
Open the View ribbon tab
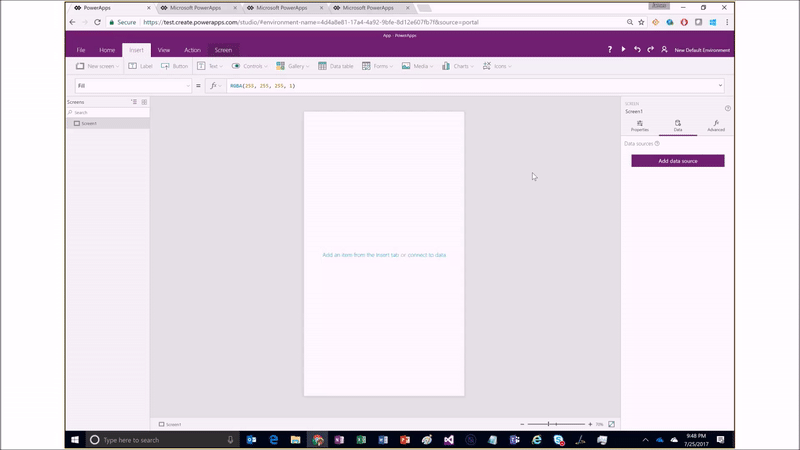point(163,49)
